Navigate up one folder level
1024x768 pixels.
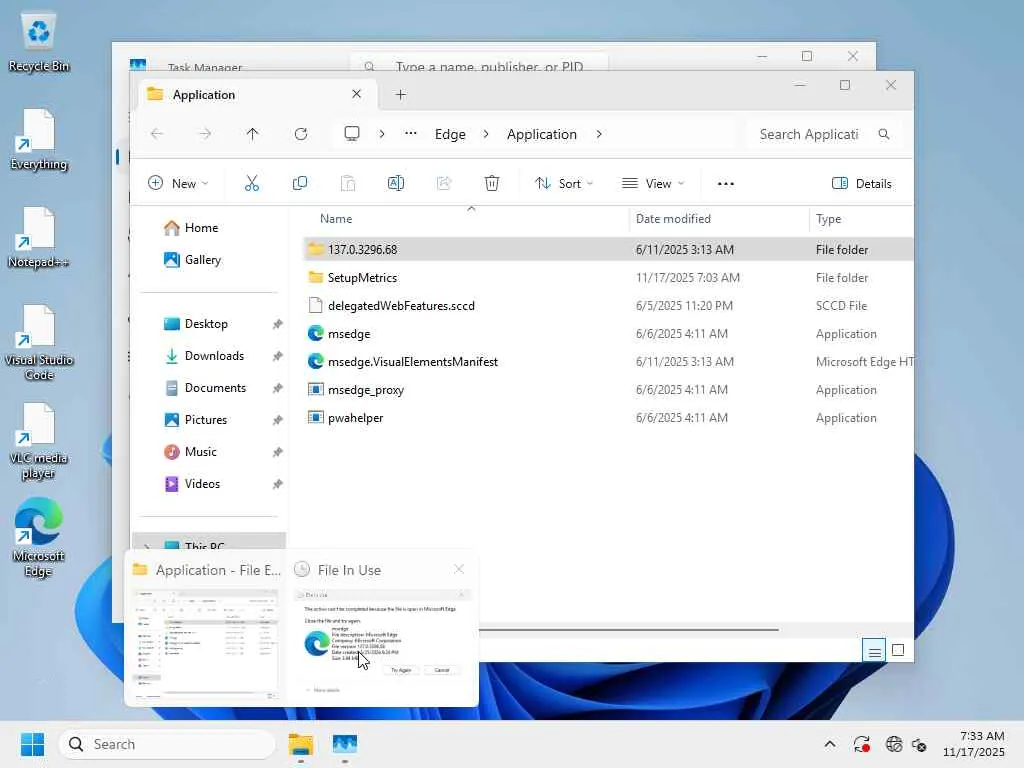[253, 134]
